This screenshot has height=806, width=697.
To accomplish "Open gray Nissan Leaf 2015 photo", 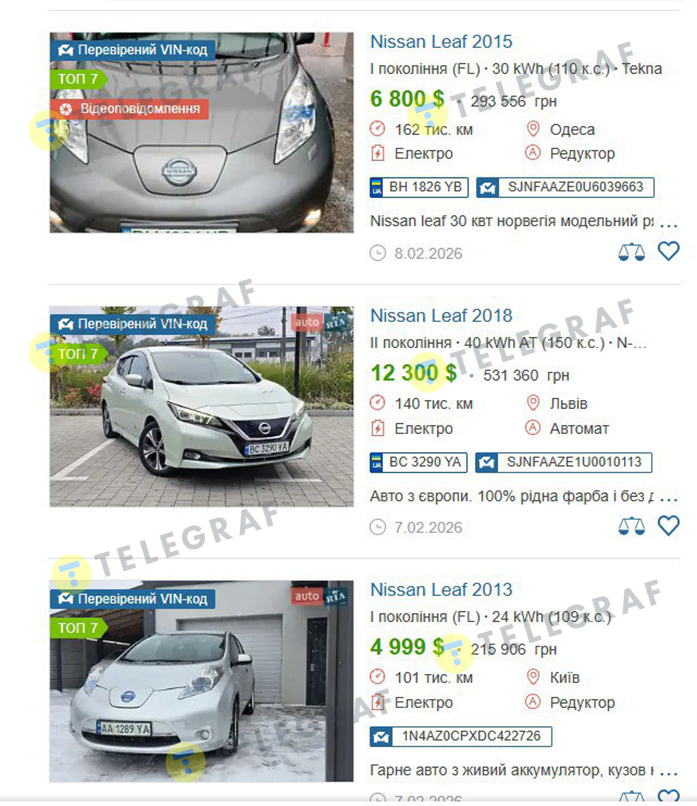I will (x=201, y=133).
